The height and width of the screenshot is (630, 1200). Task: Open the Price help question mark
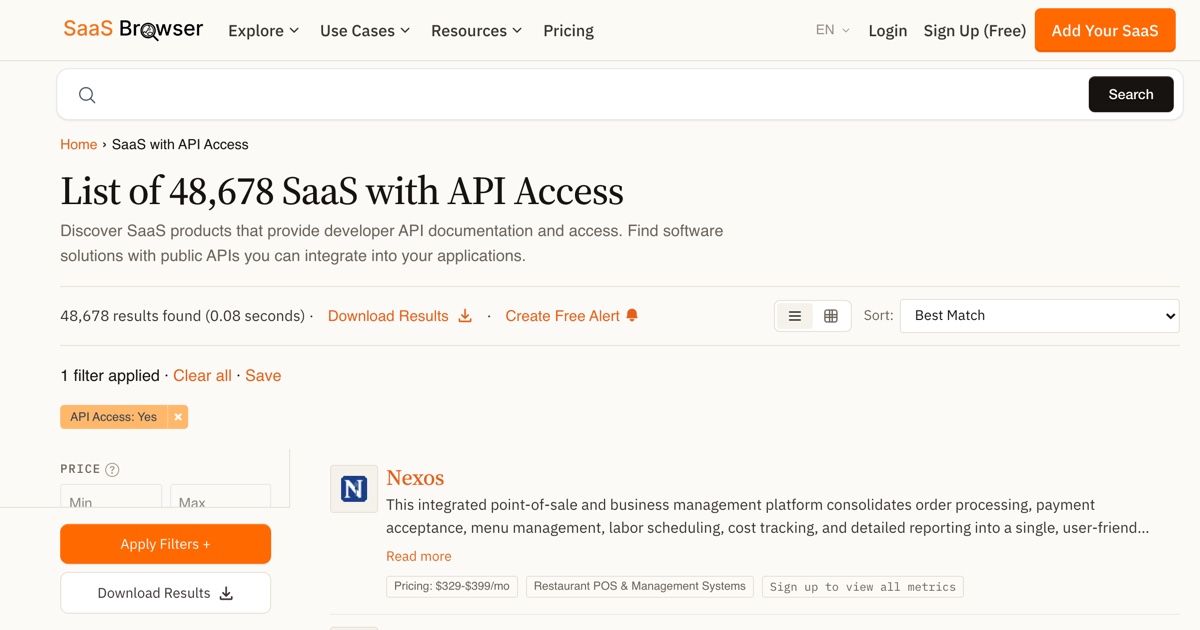112,470
